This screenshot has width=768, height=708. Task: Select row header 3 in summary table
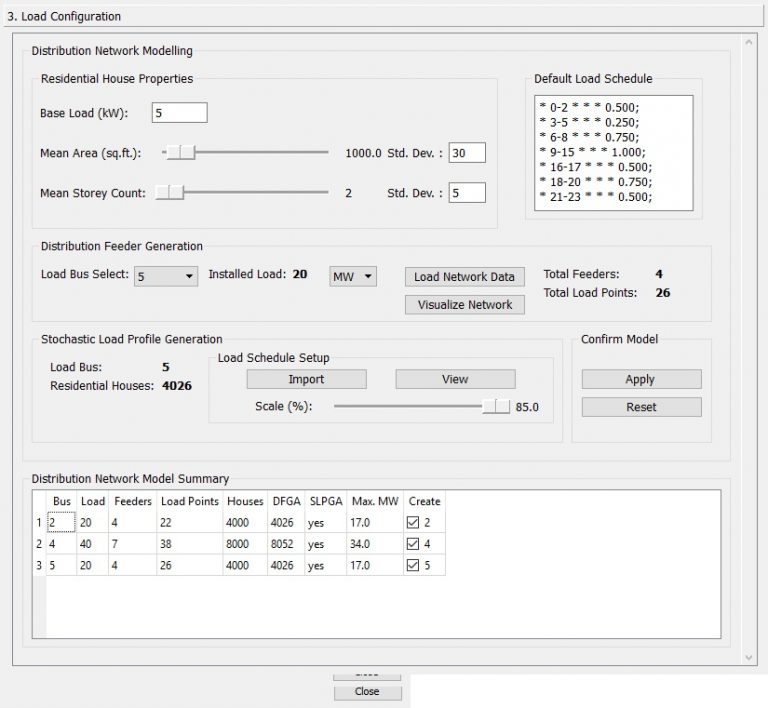click(x=39, y=565)
